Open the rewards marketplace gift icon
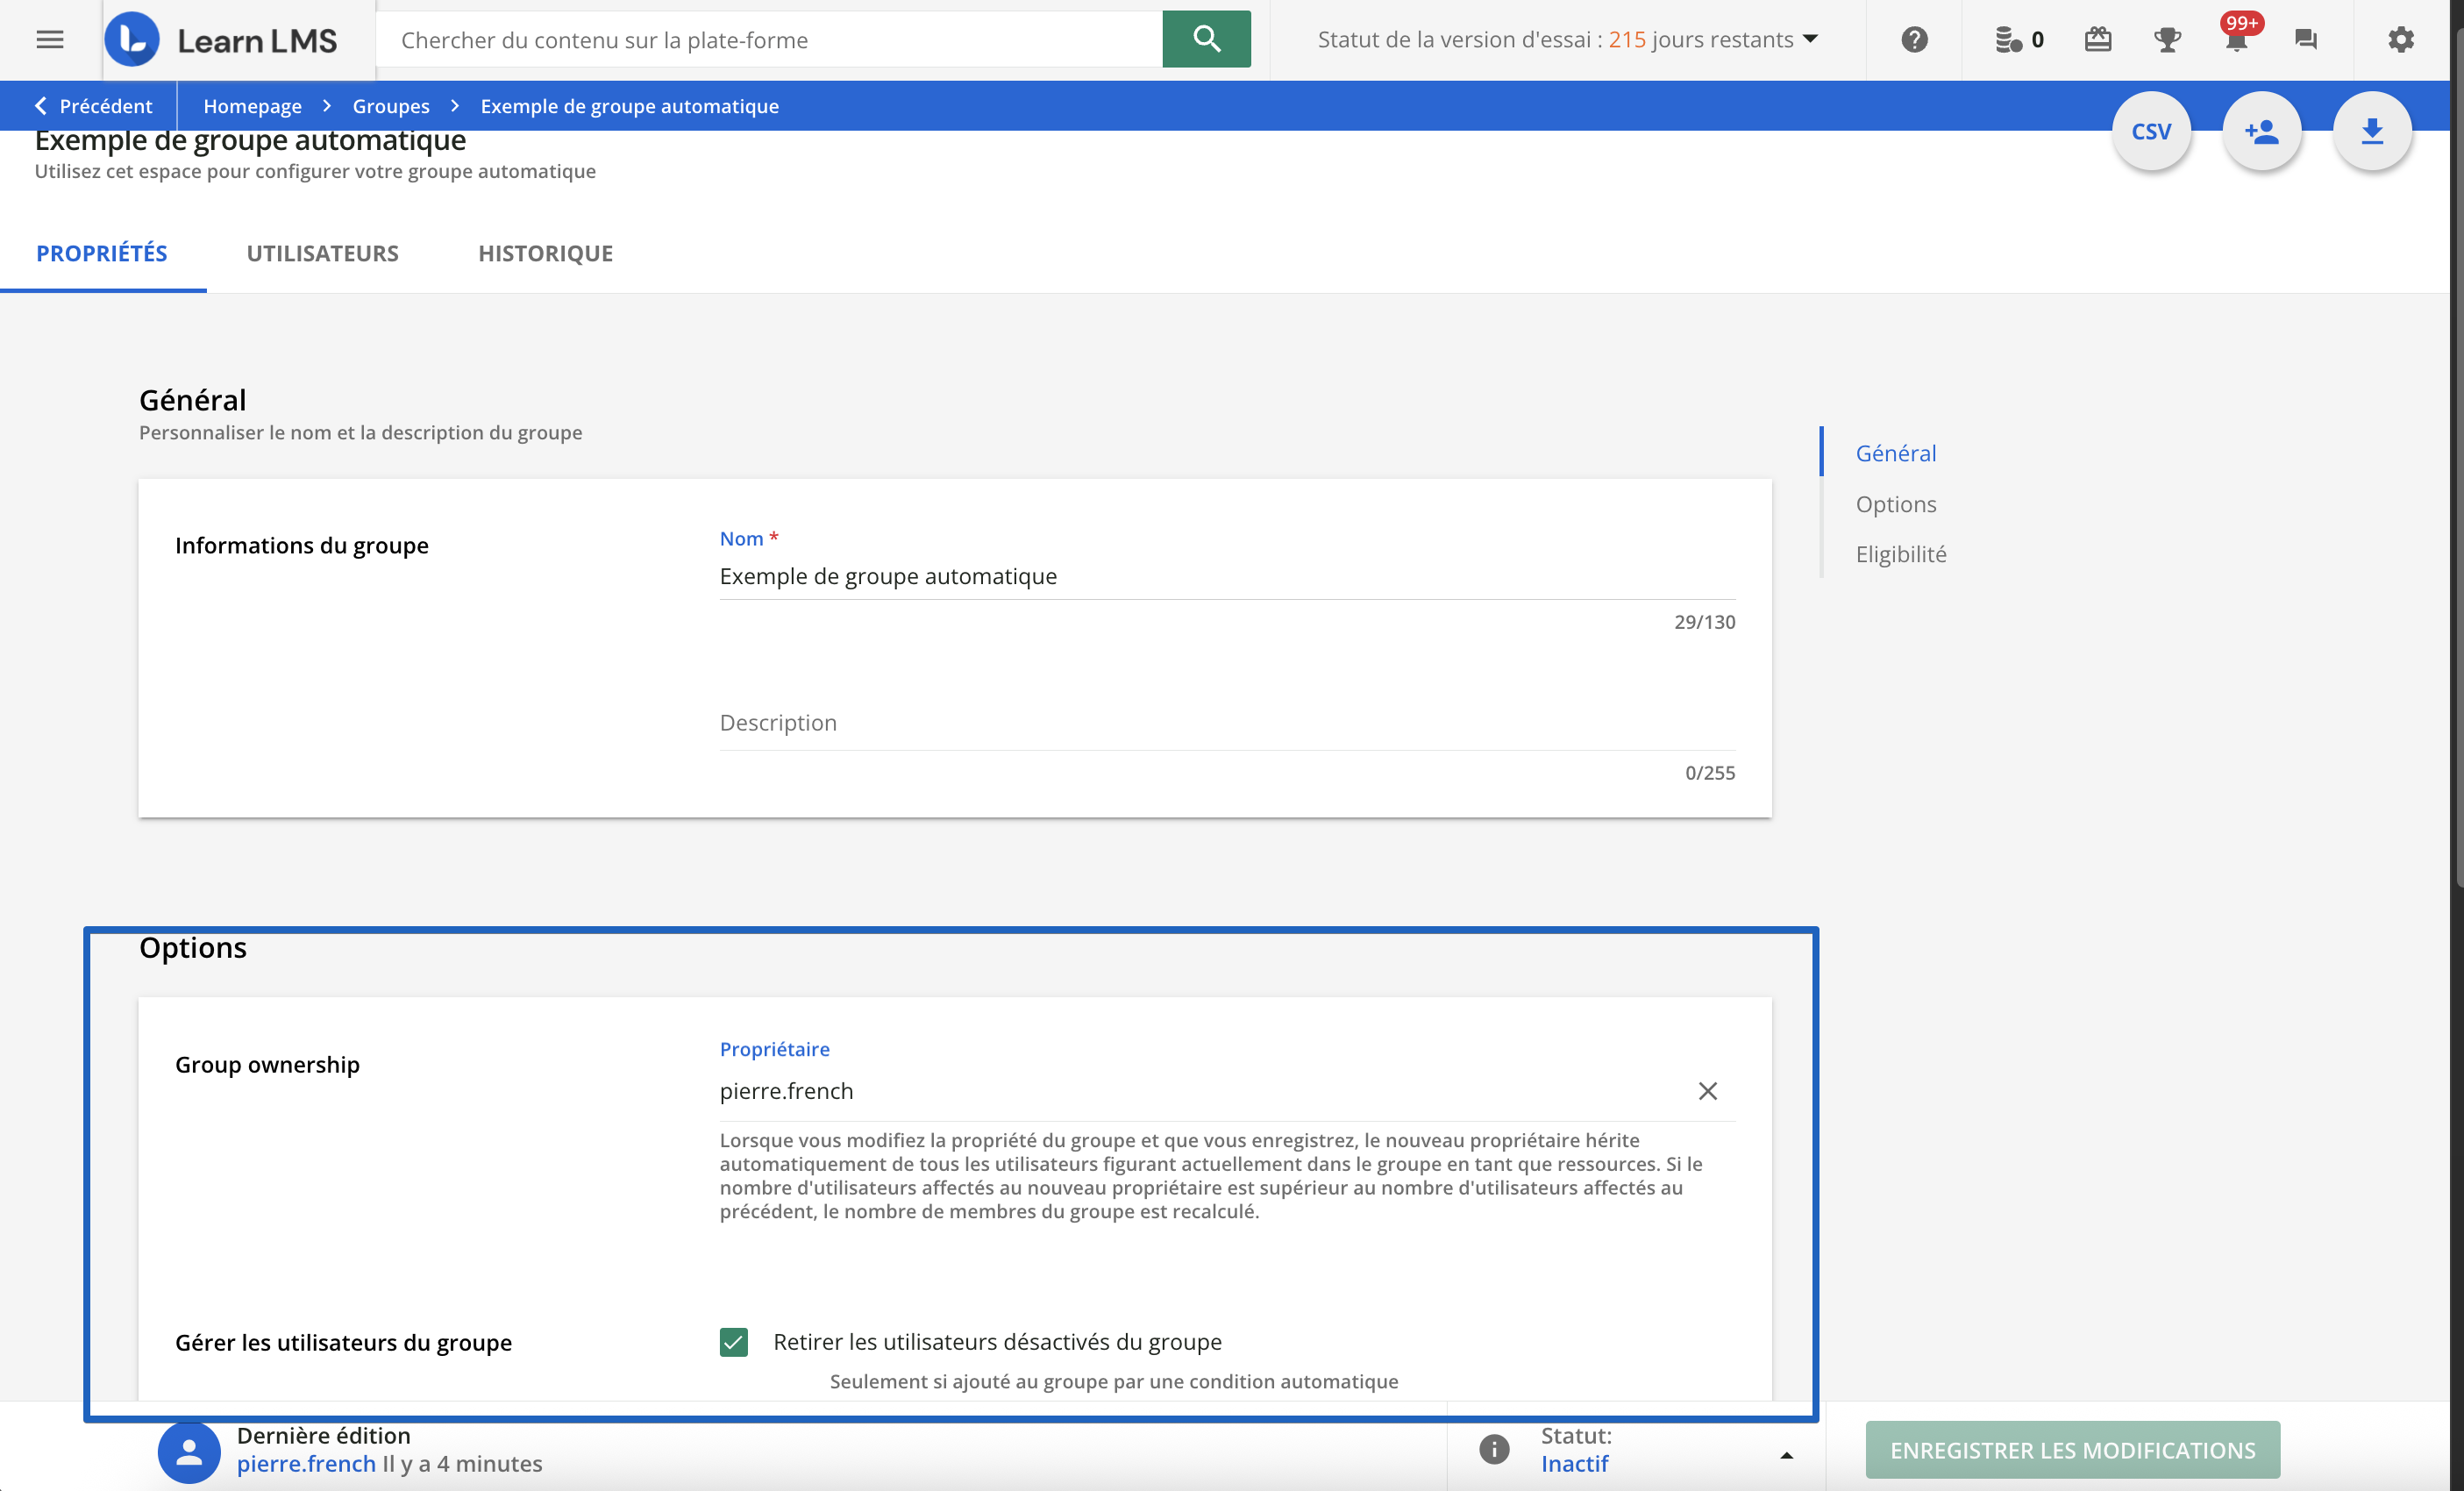Viewport: 2464px width, 1491px height. tap(2098, 40)
